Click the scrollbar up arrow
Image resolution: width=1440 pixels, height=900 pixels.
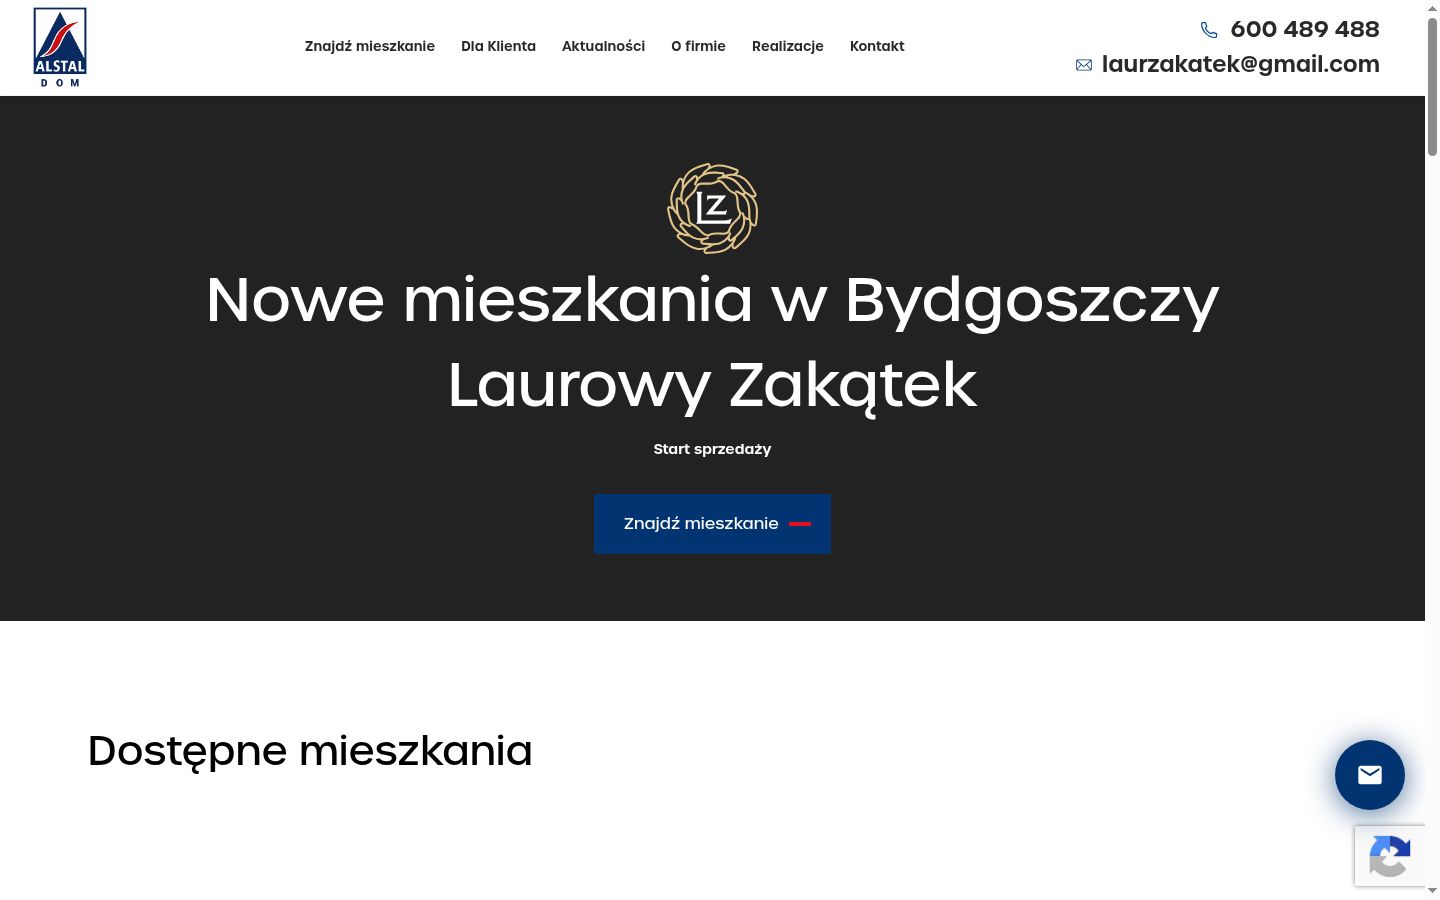pos(1432,7)
